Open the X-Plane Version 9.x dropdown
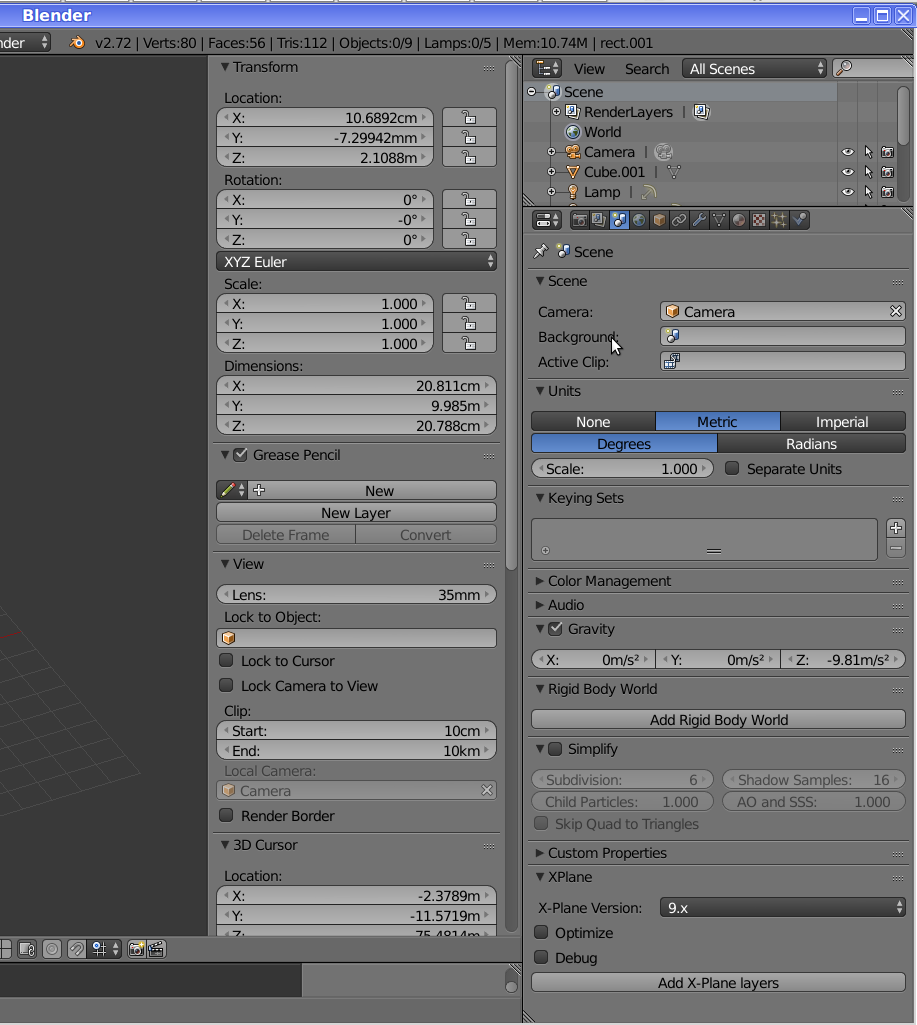The image size is (917, 1025). point(782,908)
